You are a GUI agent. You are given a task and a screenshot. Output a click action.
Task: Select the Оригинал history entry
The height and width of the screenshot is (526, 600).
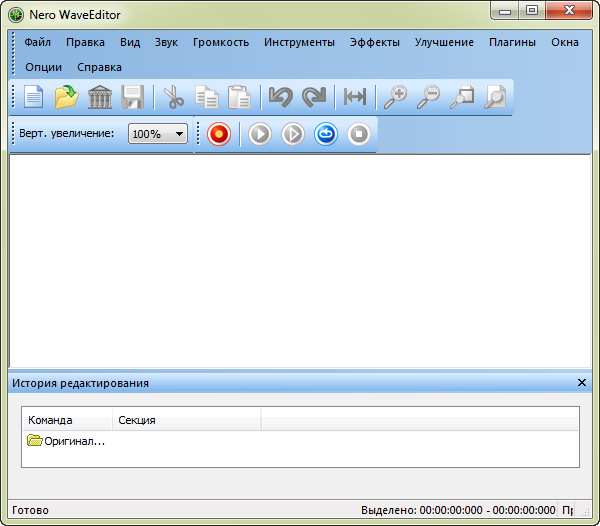[x=67, y=441]
